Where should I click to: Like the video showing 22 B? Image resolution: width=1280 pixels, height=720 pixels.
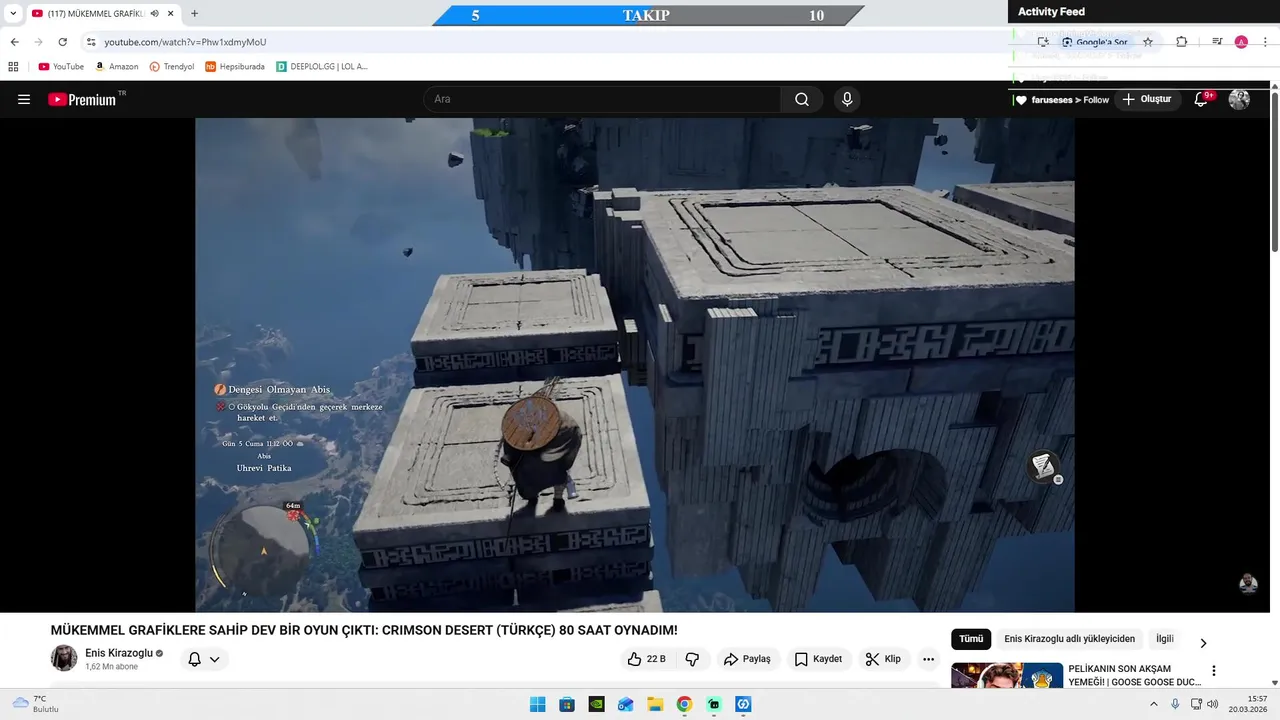[646, 659]
